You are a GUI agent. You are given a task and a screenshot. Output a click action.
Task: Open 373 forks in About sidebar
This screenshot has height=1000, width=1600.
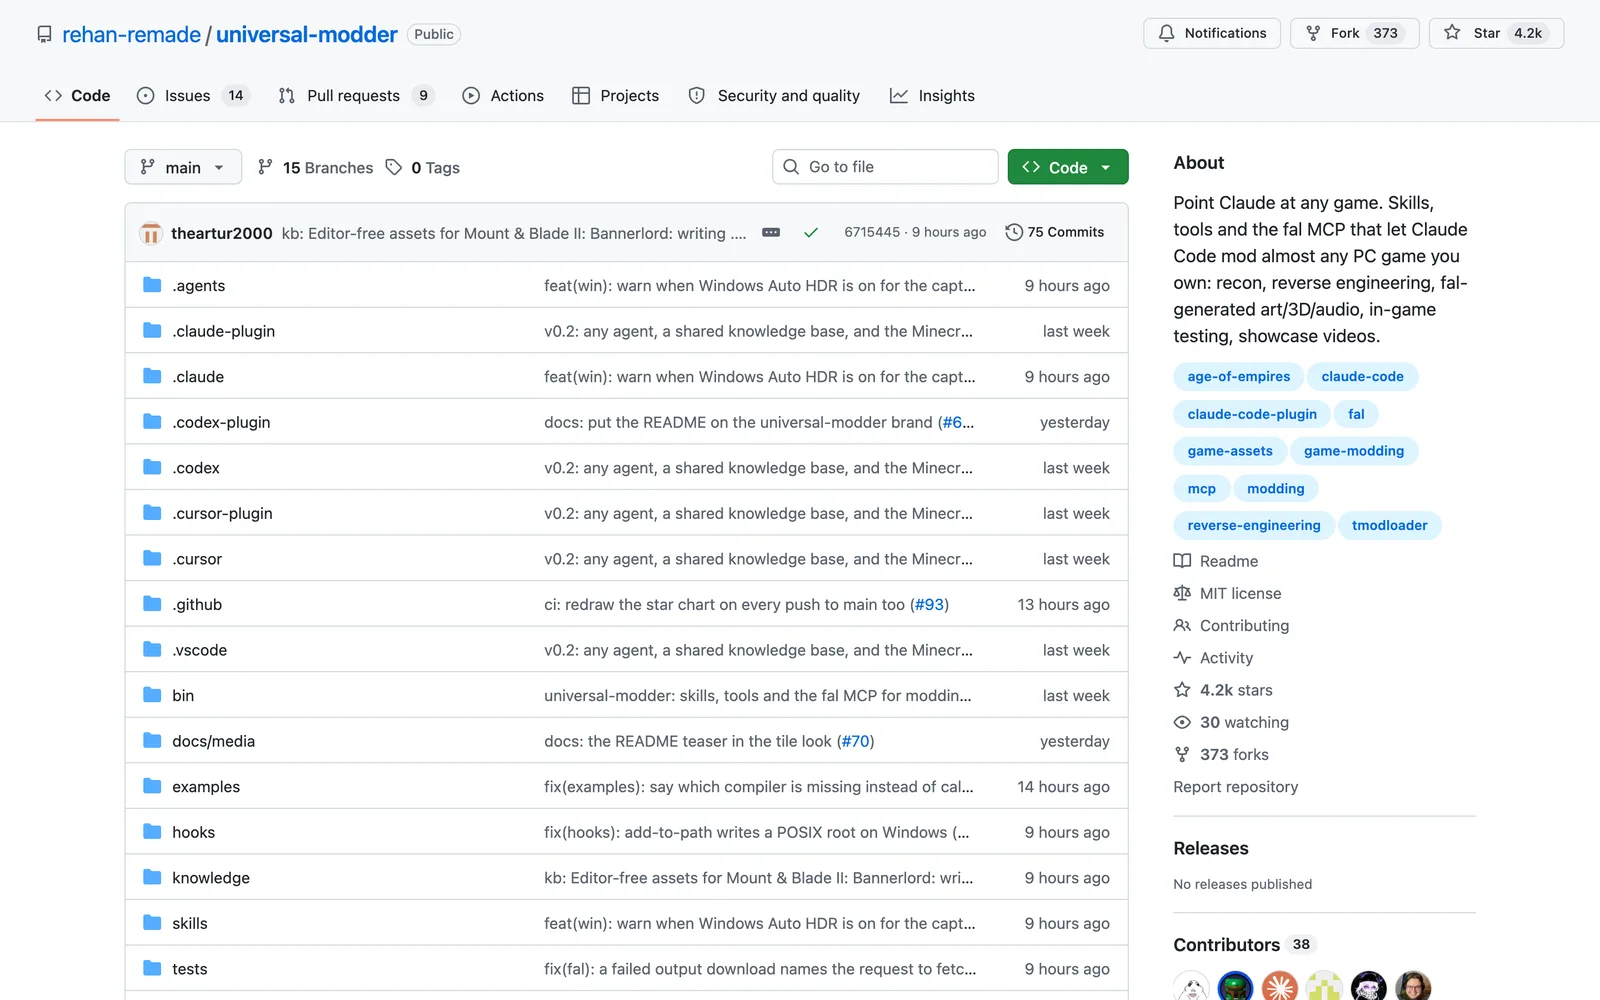tap(1221, 755)
